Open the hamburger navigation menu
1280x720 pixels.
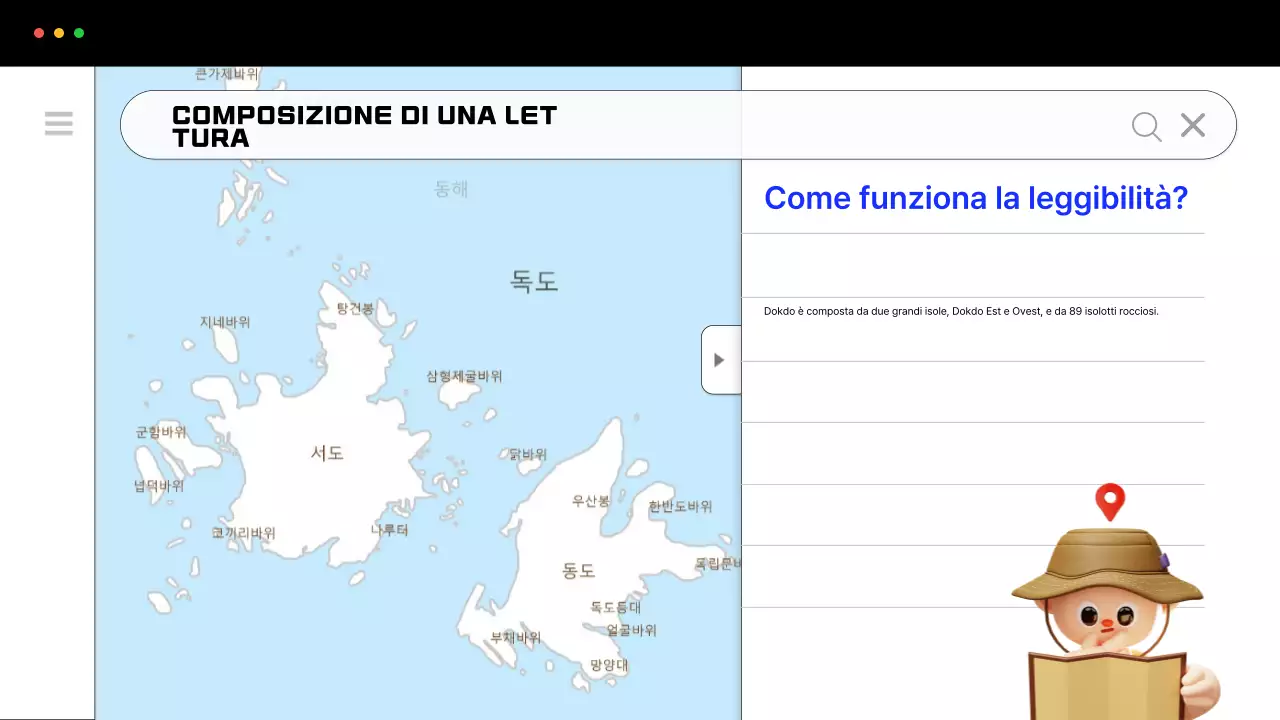pyautogui.click(x=59, y=123)
